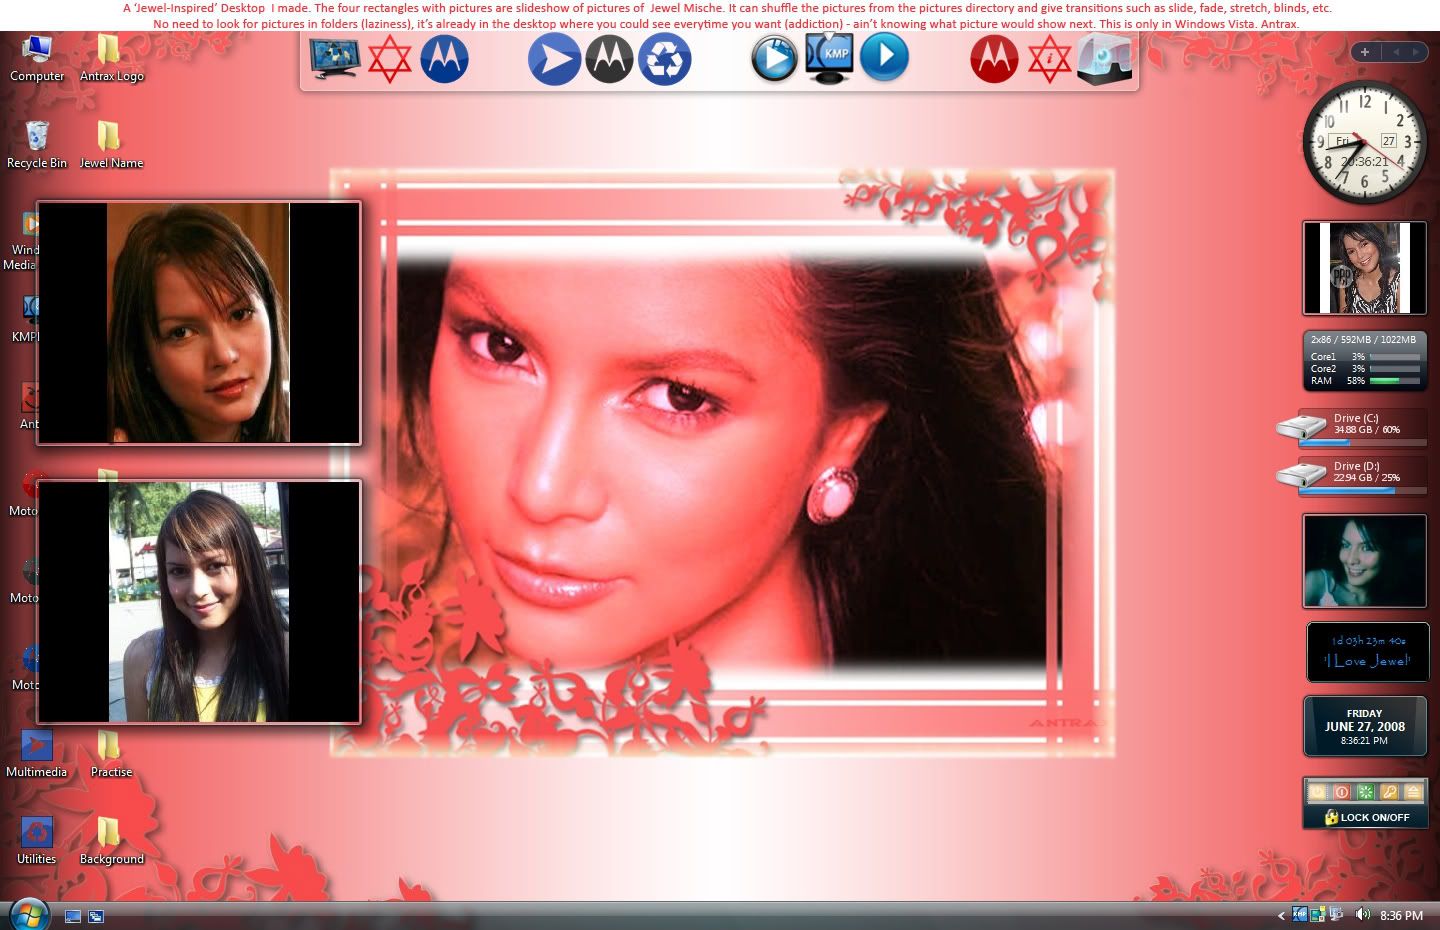Click sidebar previous gadgets arrow
Viewport: 1440px width, 930px height.
click(x=1396, y=52)
